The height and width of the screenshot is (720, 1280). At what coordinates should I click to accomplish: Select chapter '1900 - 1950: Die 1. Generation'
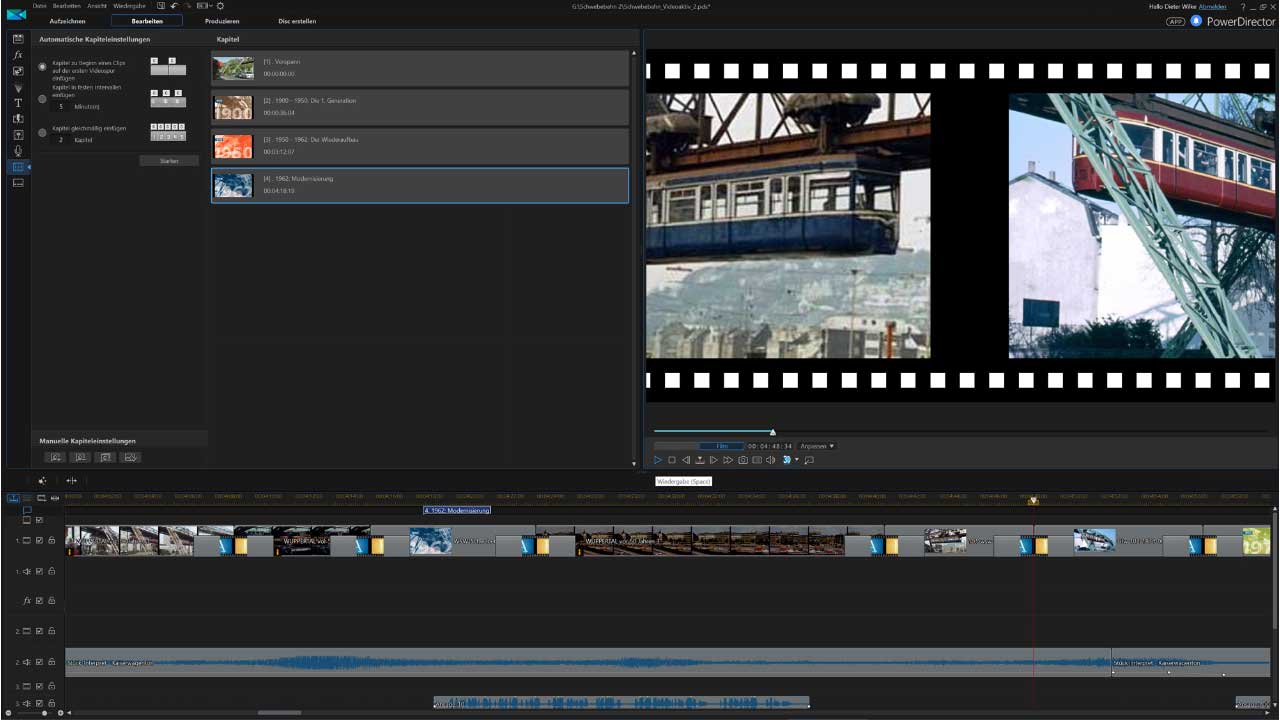tap(420, 107)
